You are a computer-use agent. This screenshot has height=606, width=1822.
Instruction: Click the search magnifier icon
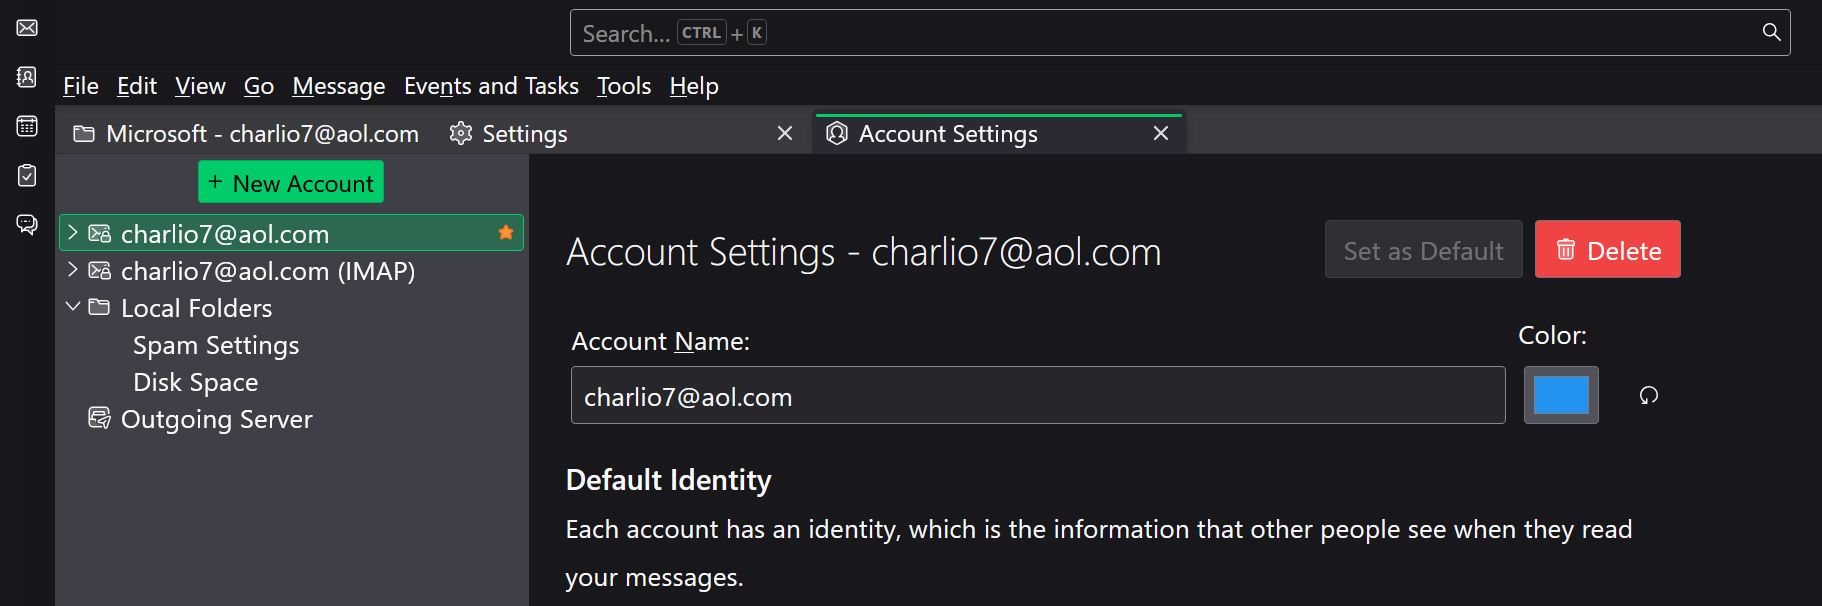[x=1771, y=32]
